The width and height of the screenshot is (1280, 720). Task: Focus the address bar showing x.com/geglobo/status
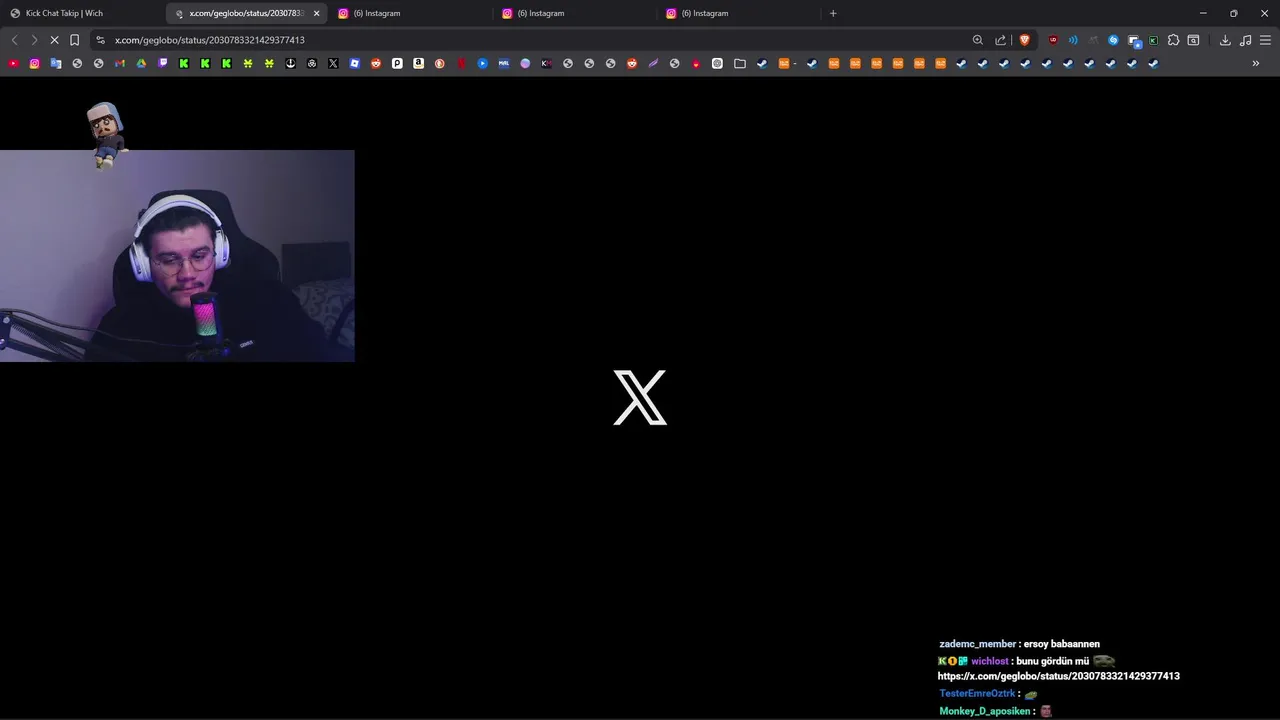coord(540,40)
